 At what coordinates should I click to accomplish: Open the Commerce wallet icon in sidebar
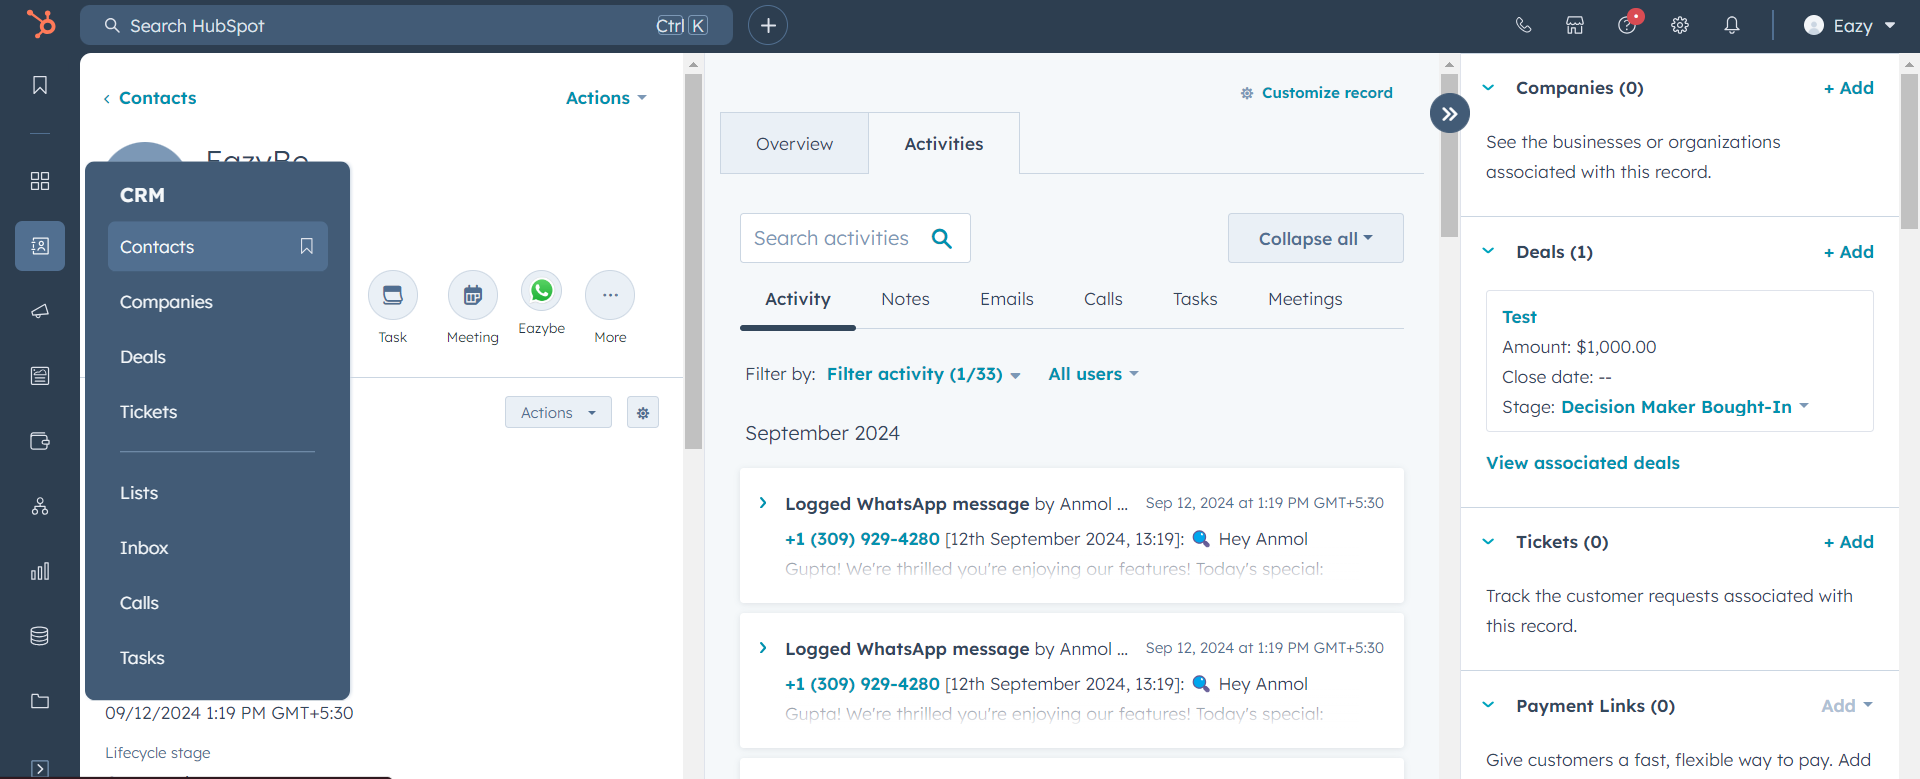[x=40, y=441]
